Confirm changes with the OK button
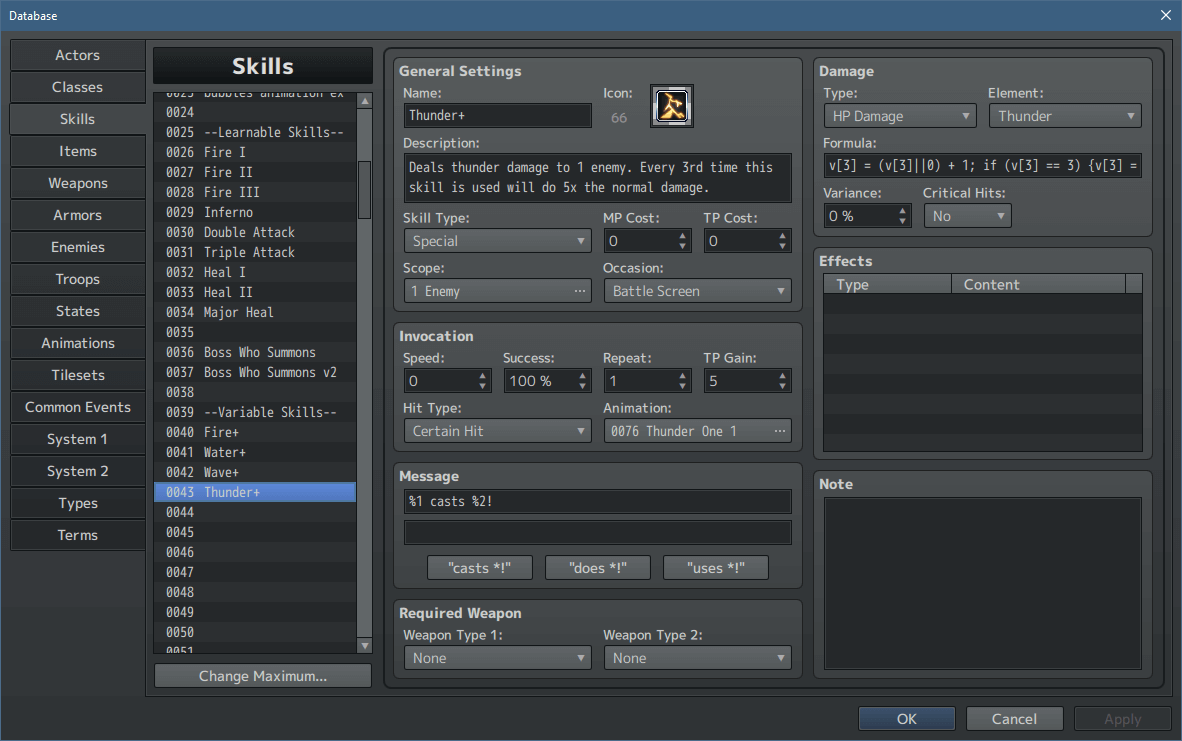The width and height of the screenshot is (1182, 741). click(906, 718)
